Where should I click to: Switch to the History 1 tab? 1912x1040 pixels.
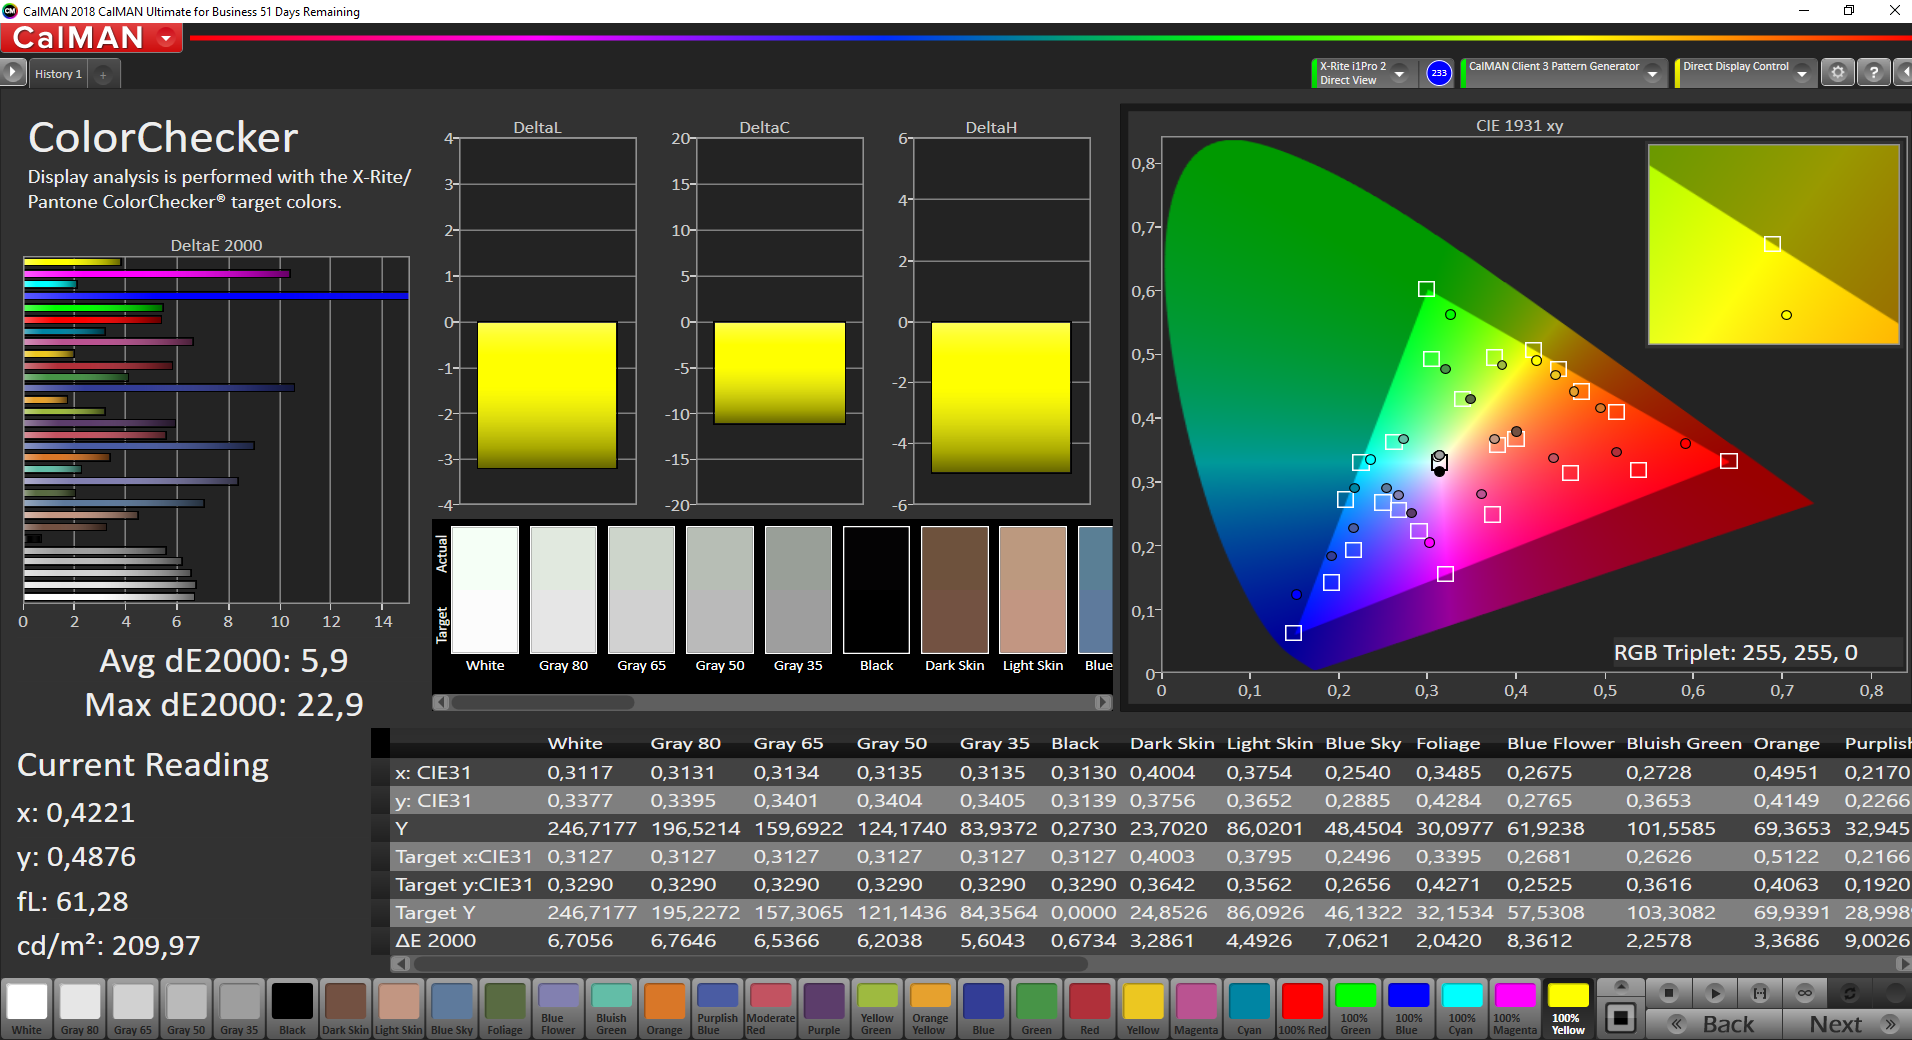pyautogui.click(x=58, y=74)
